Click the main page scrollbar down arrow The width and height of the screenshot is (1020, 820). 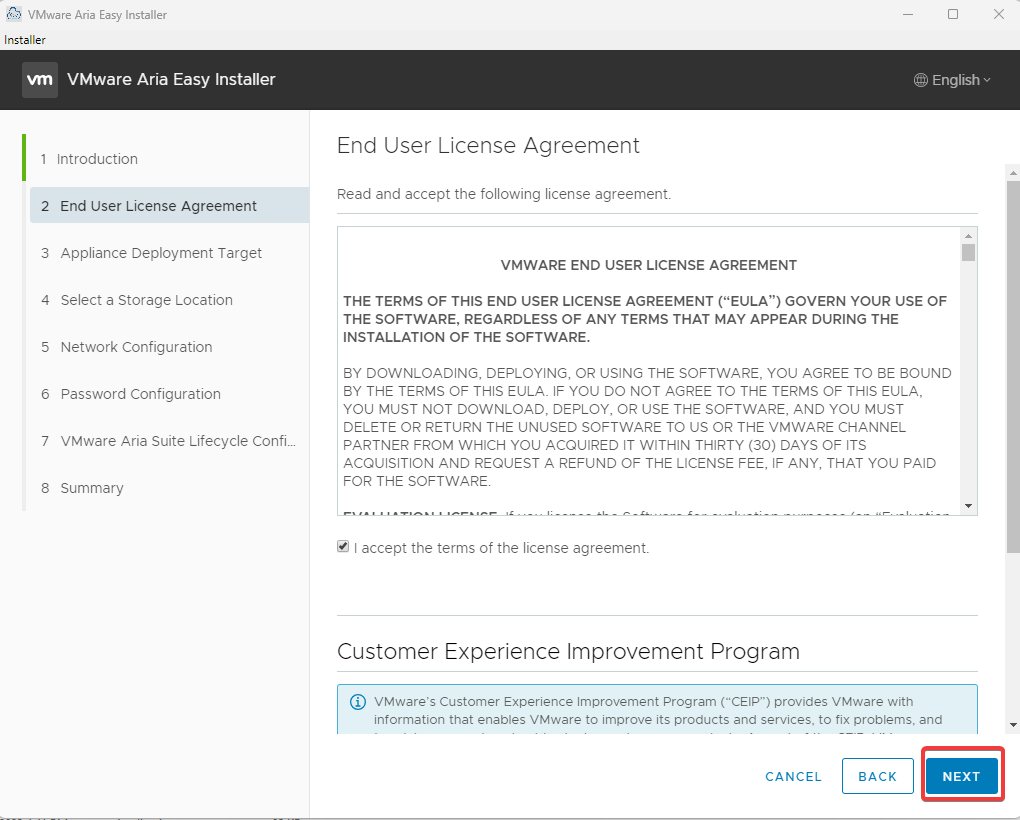1013,725
